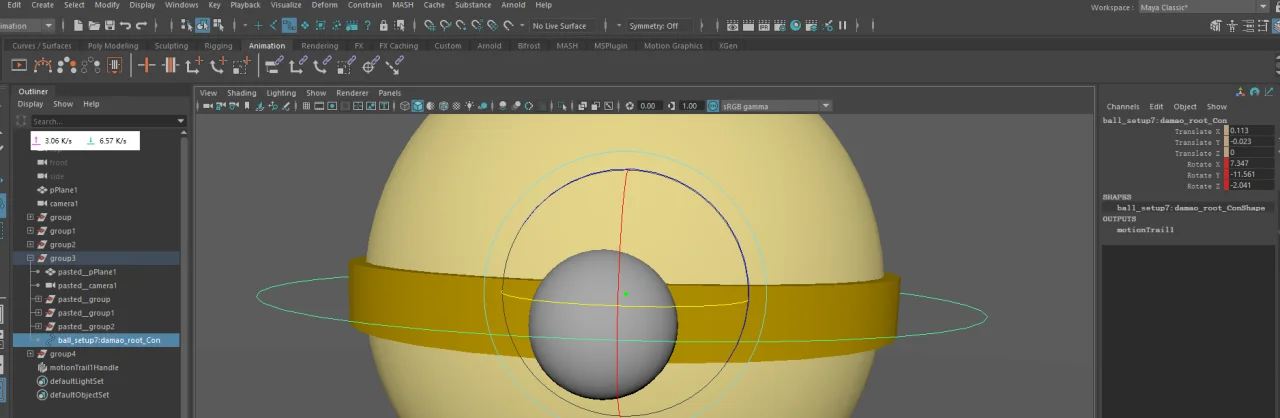Click the Undo arrow icon
Image resolution: width=1280 pixels, height=418 pixels.
(124, 25)
